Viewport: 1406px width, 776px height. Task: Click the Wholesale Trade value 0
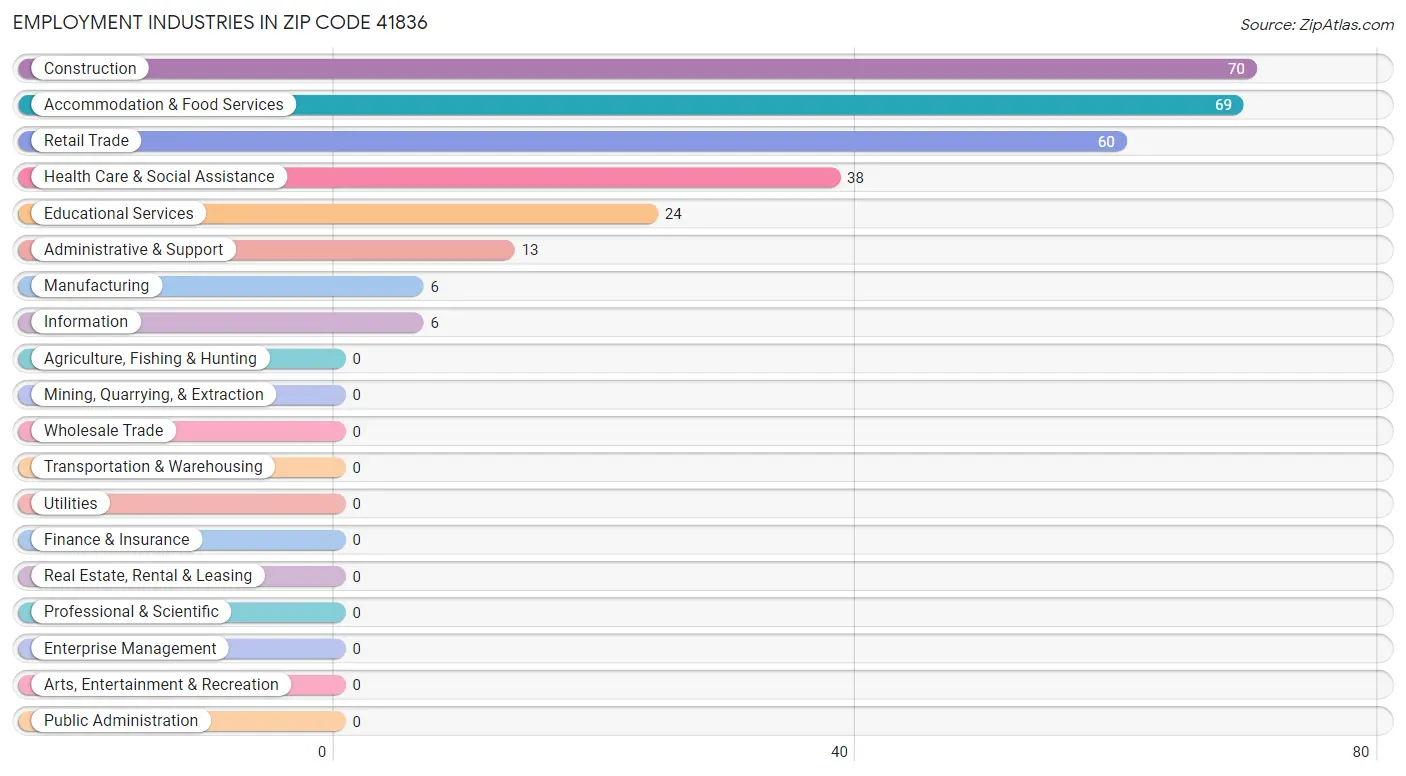356,432
